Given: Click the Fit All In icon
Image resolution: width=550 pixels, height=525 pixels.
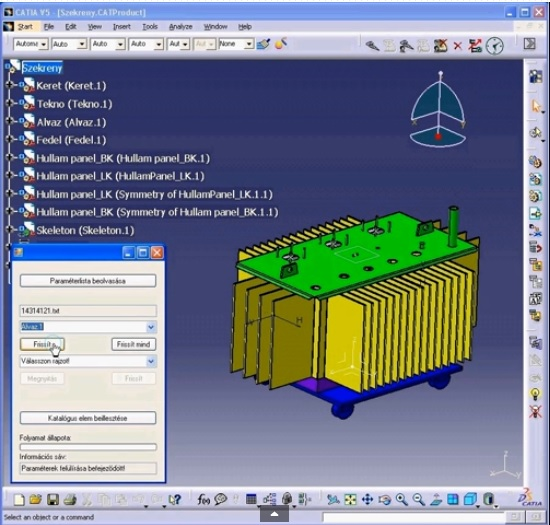Looking at the screenshot, I should [350, 499].
